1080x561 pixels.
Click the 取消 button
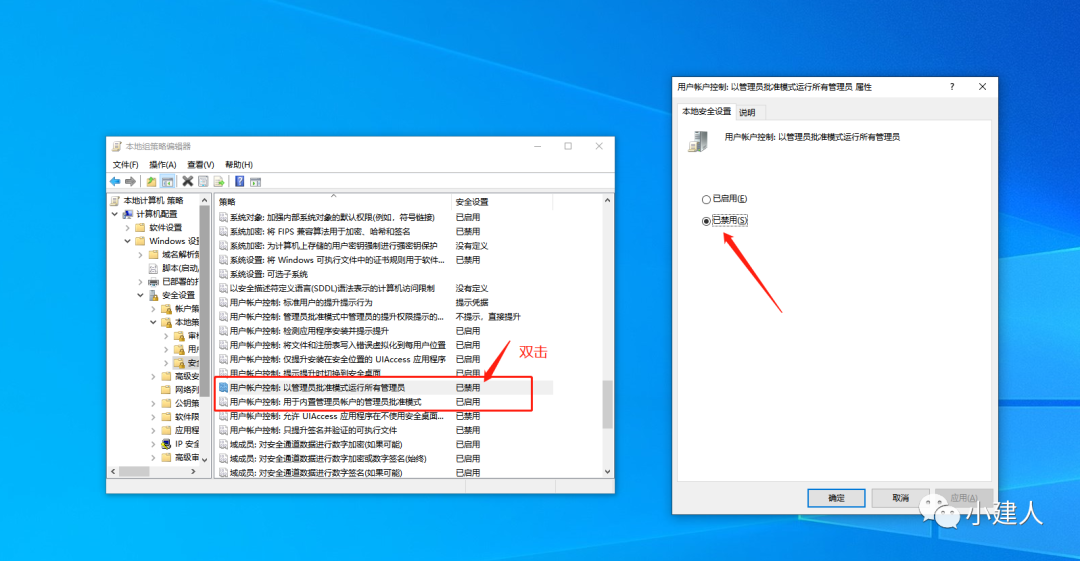click(x=900, y=498)
